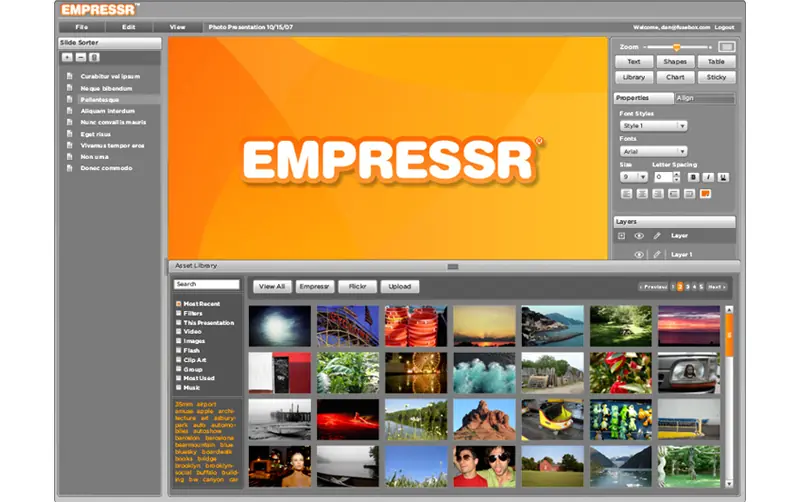Toggle bold text formatting

click(x=693, y=177)
